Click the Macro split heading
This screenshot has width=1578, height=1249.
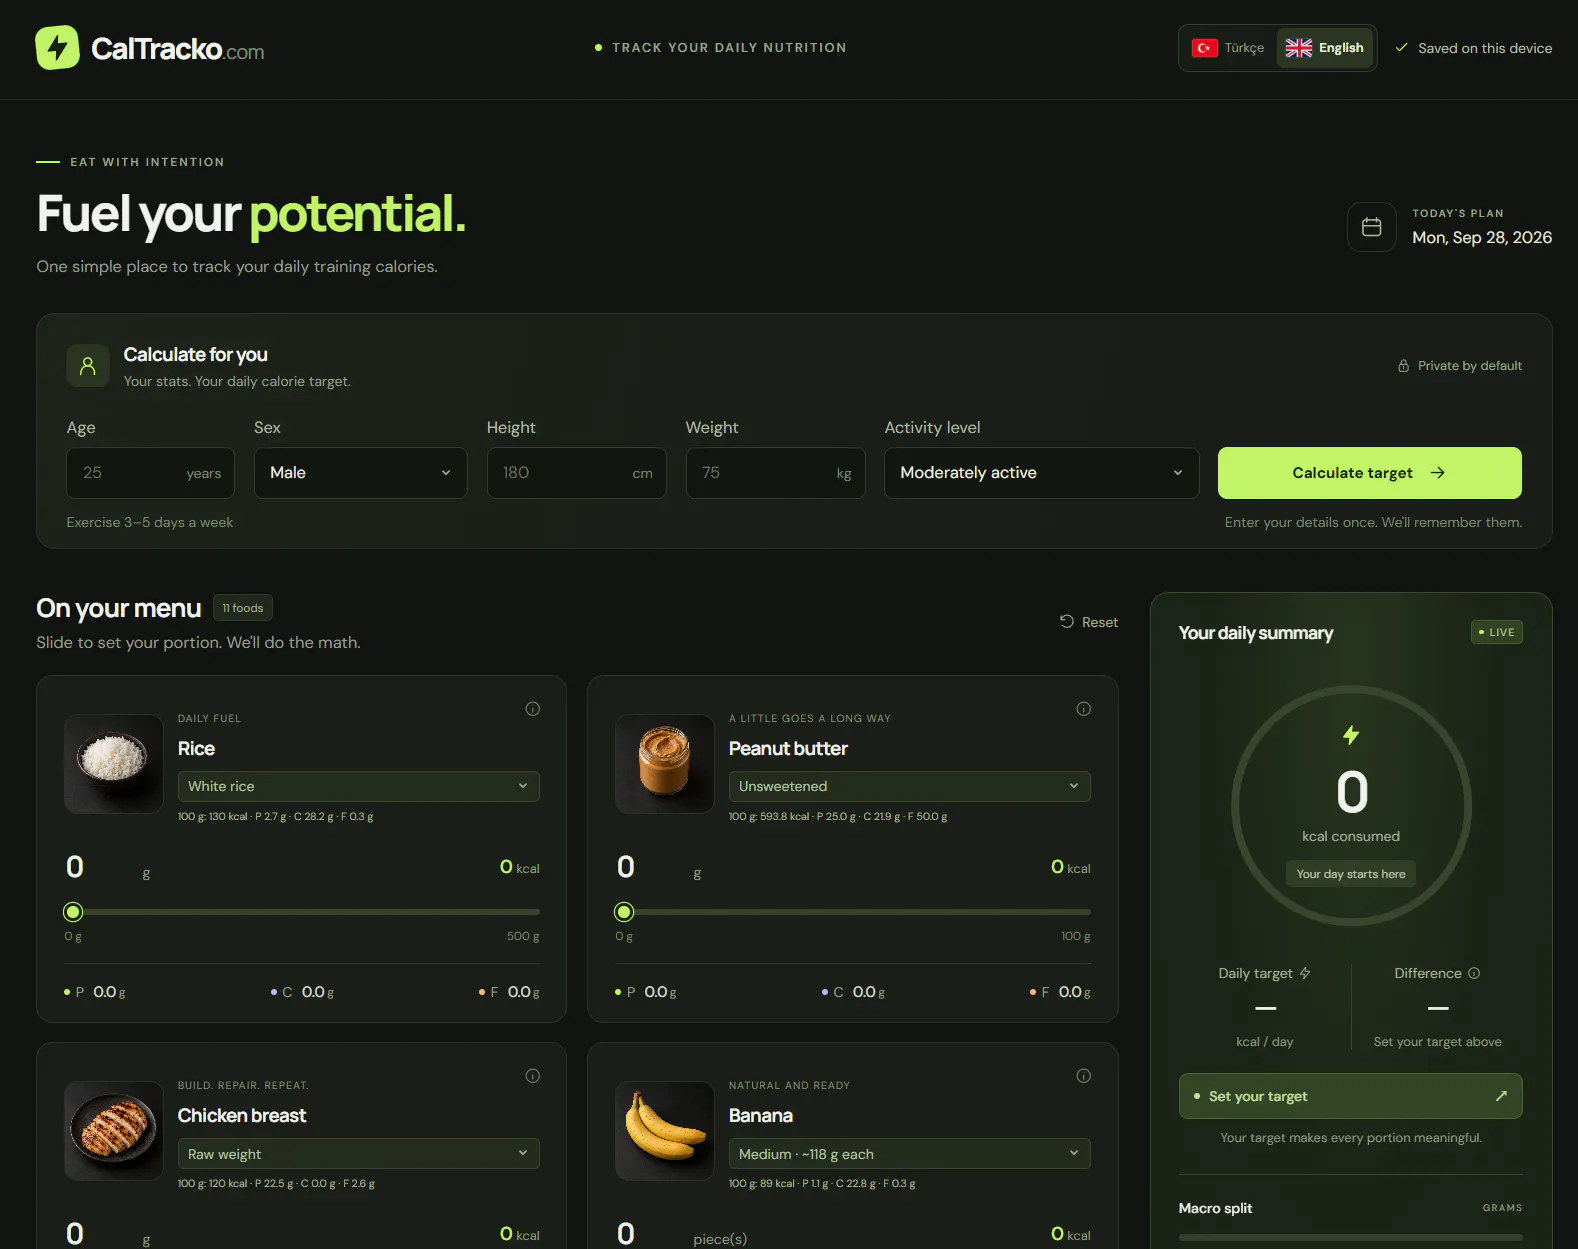(1215, 1208)
